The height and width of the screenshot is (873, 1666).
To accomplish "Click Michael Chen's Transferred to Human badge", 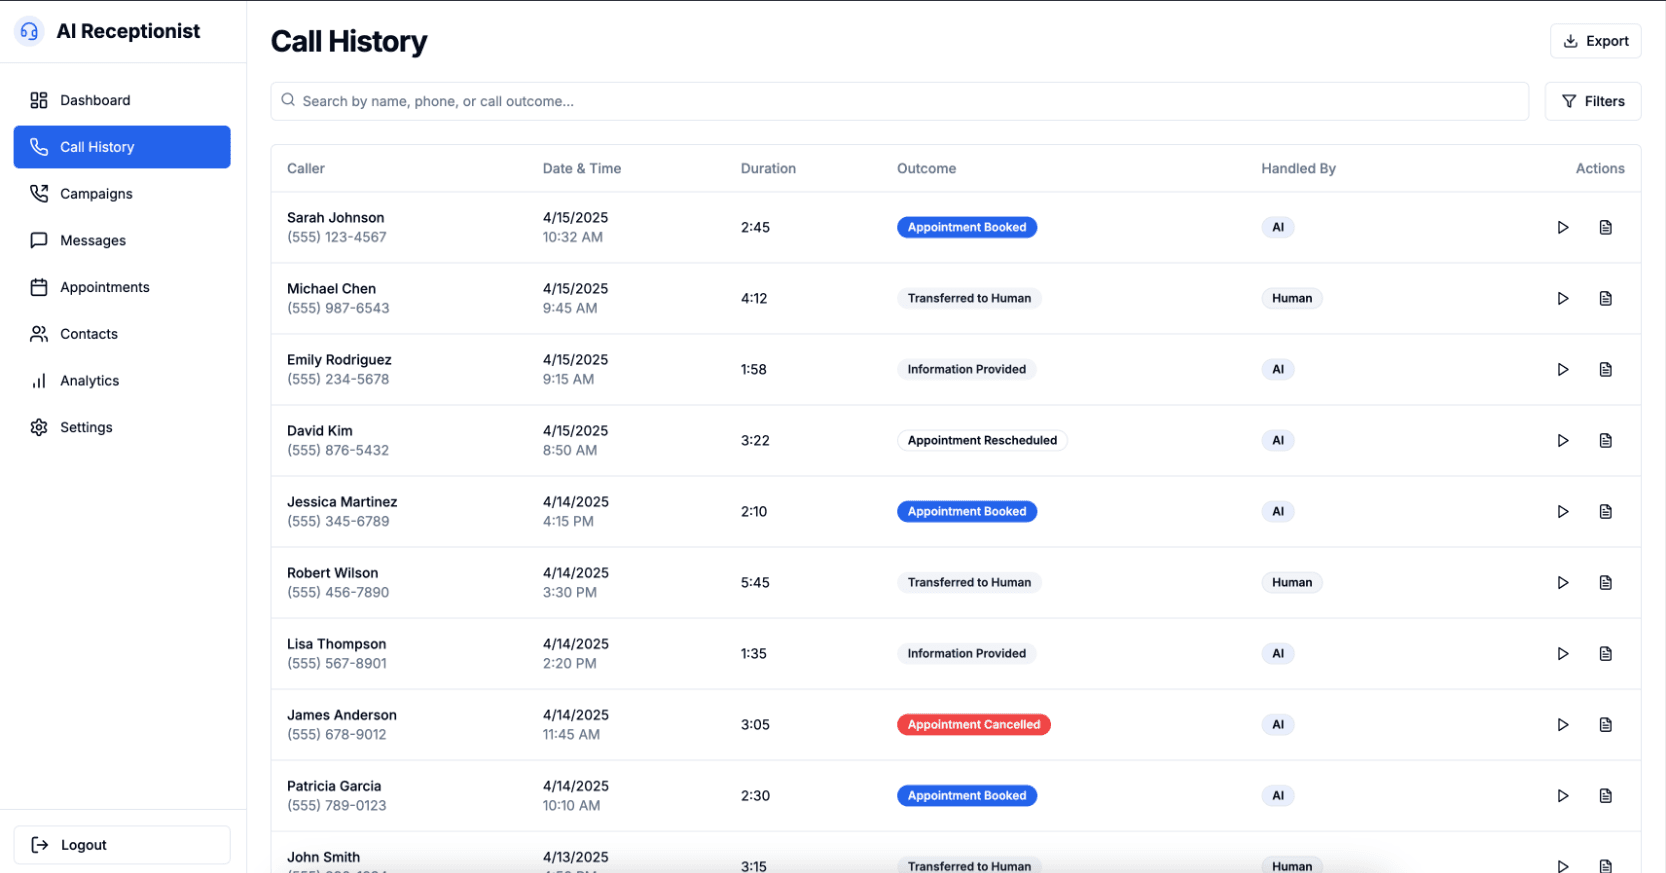I will 969,299.
